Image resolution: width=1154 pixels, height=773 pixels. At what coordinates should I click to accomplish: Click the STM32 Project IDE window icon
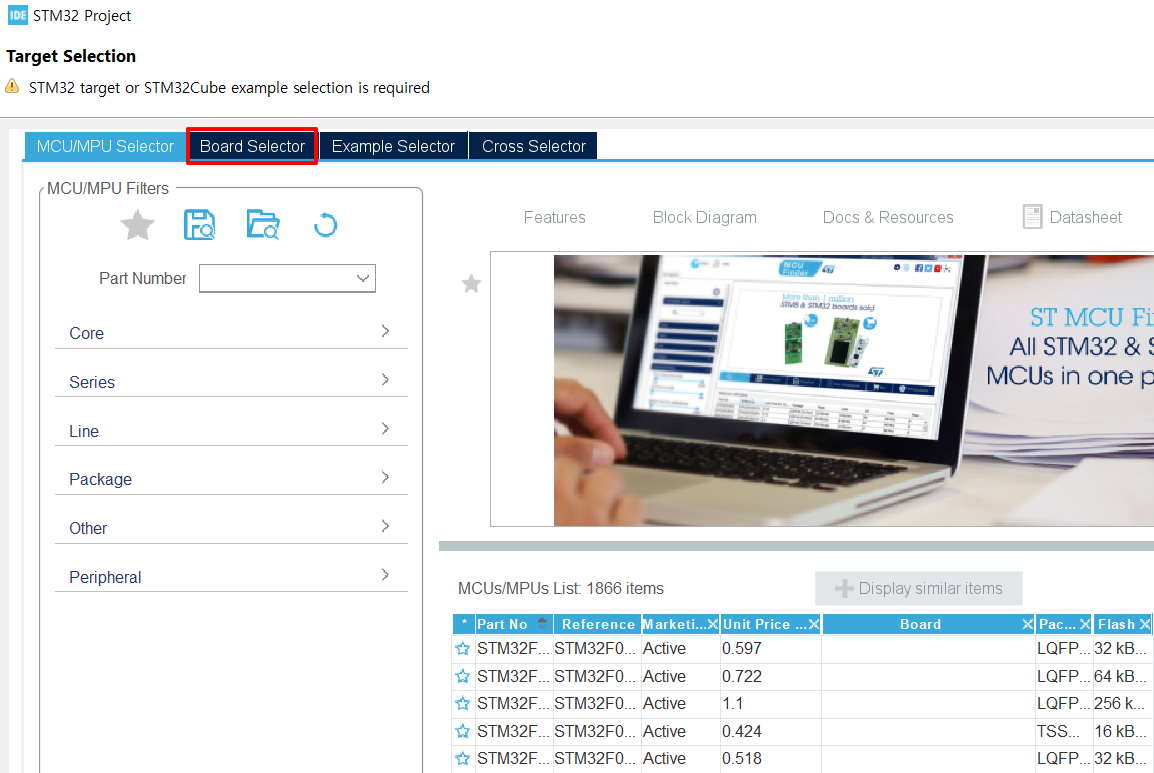(17, 15)
